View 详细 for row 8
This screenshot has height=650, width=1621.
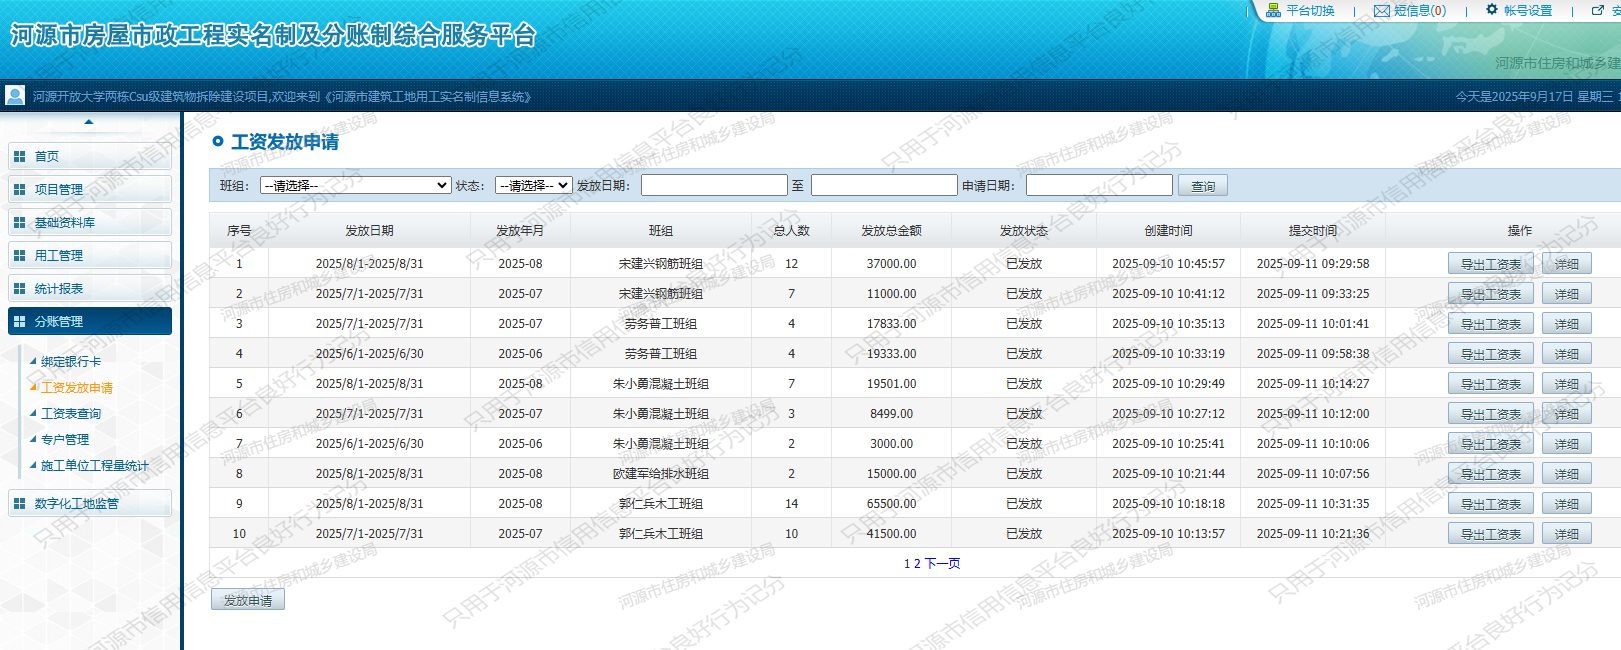(x=1567, y=474)
